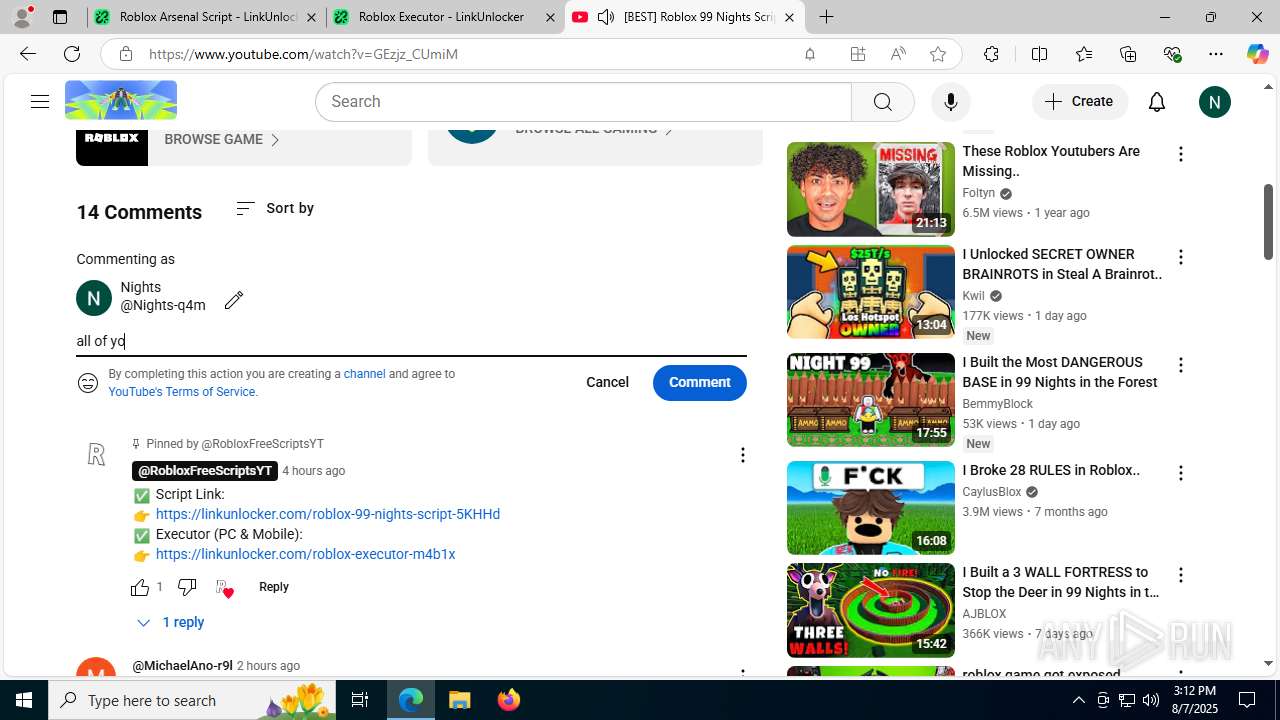Image resolution: width=1280 pixels, height=720 pixels.
Task: Open BROWSE GAME chevron link
Action: (222, 139)
